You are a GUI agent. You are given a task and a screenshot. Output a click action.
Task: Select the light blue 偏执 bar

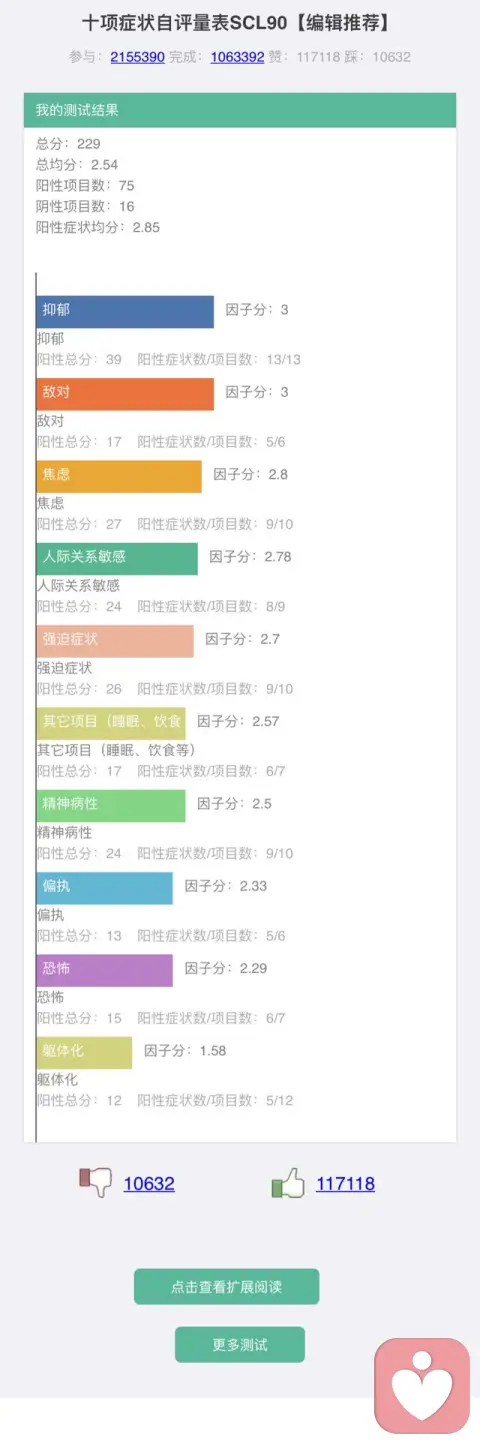click(105, 887)
